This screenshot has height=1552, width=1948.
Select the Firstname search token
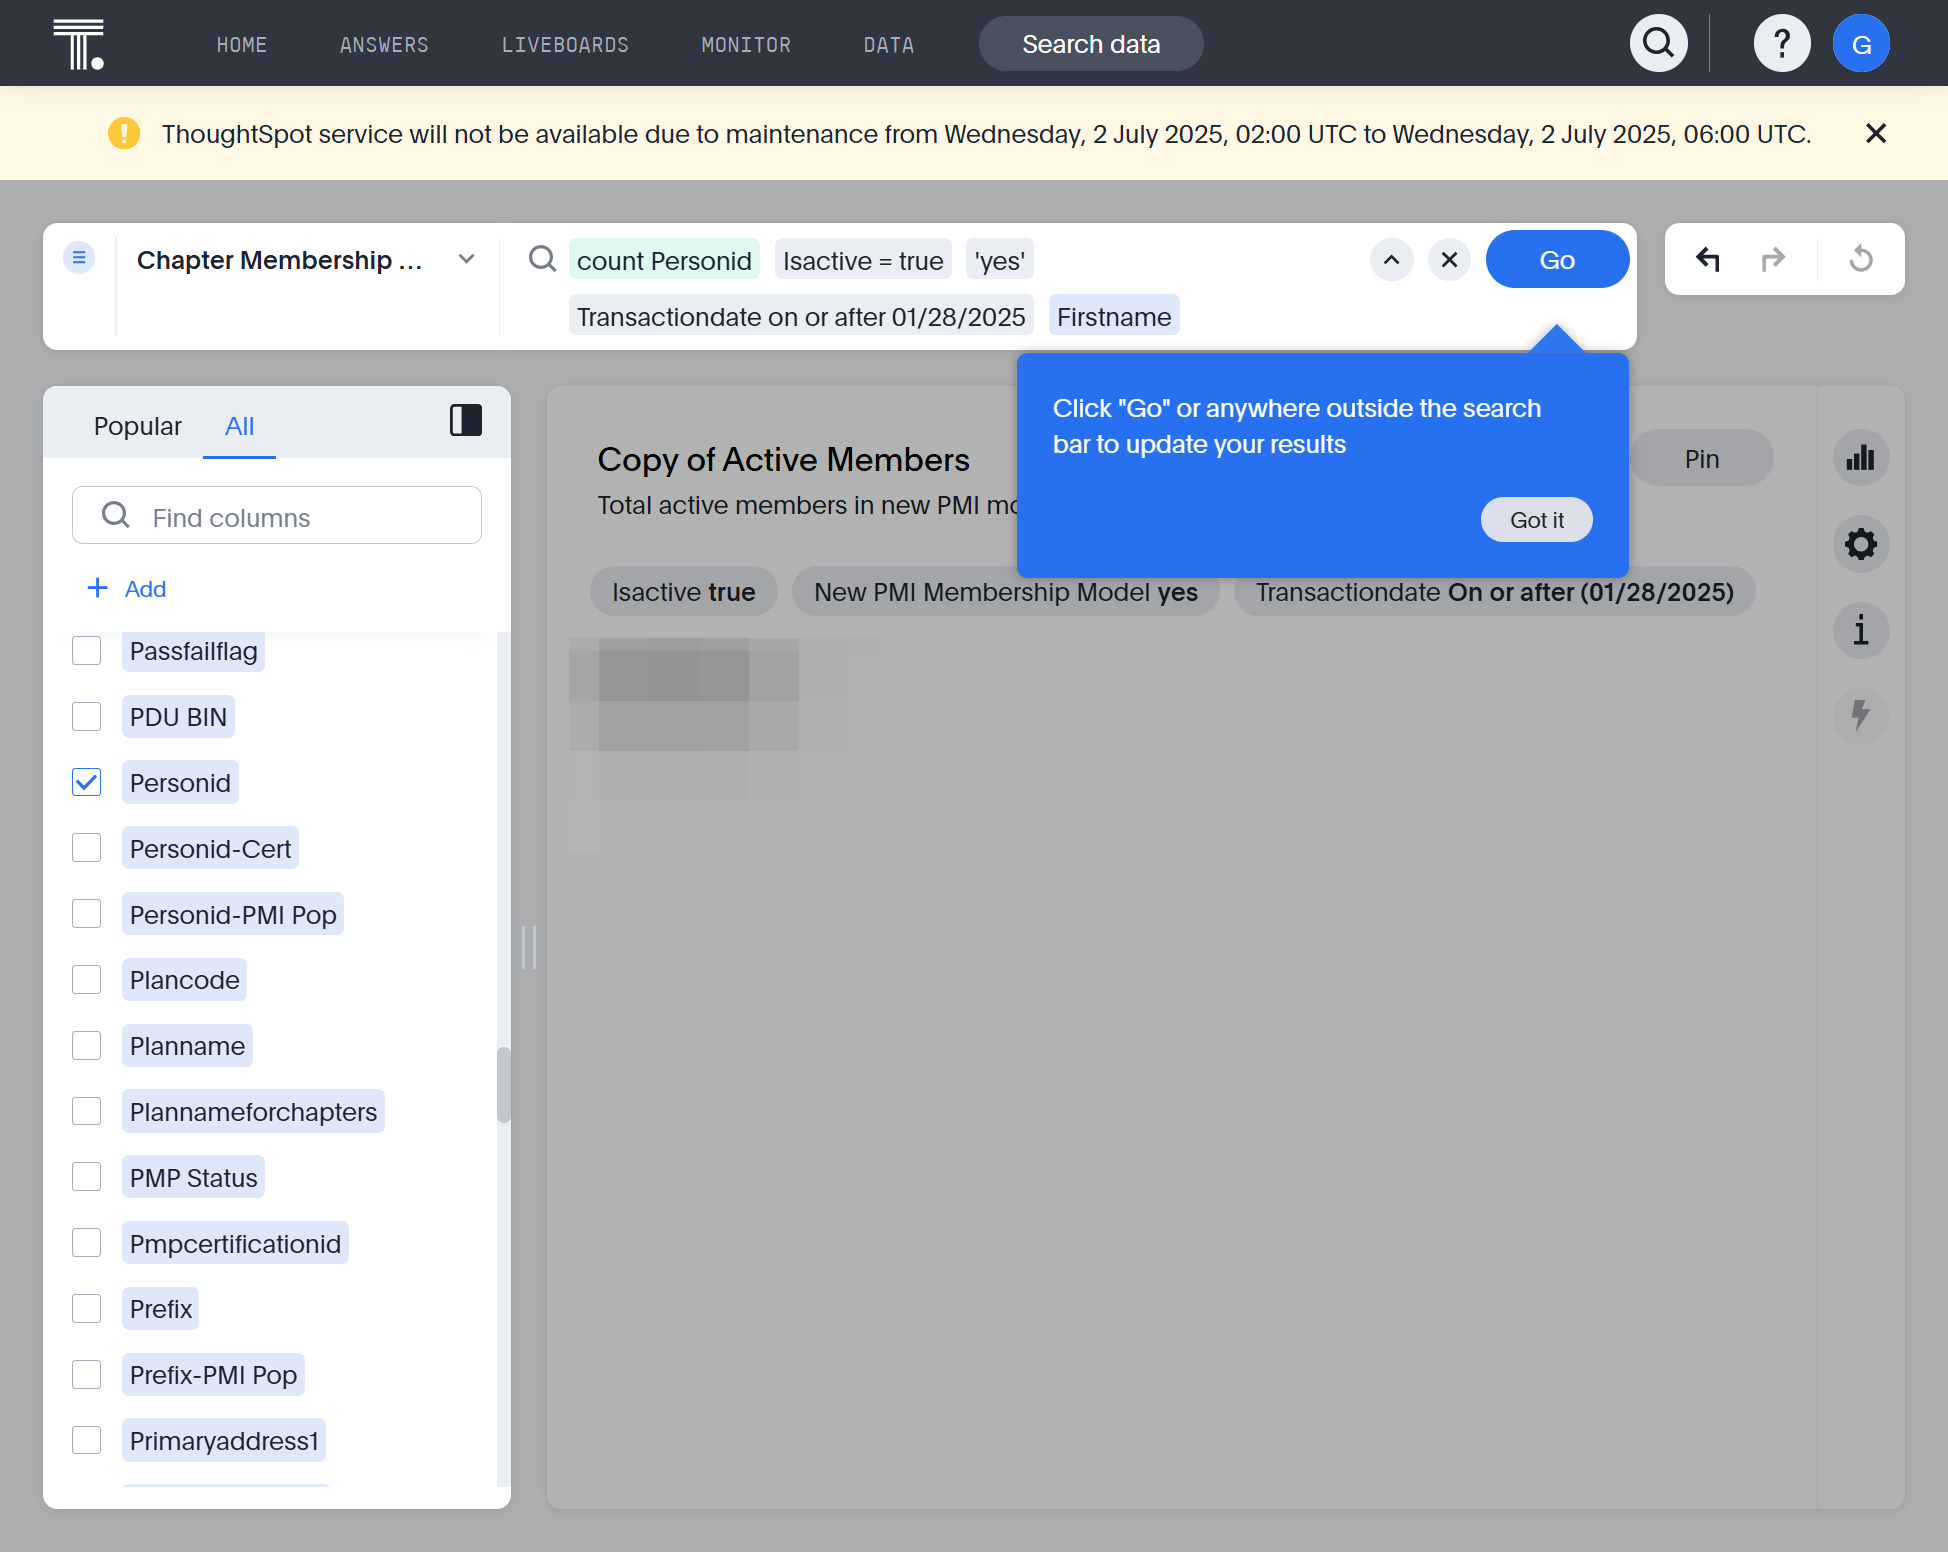(1114, 316)
